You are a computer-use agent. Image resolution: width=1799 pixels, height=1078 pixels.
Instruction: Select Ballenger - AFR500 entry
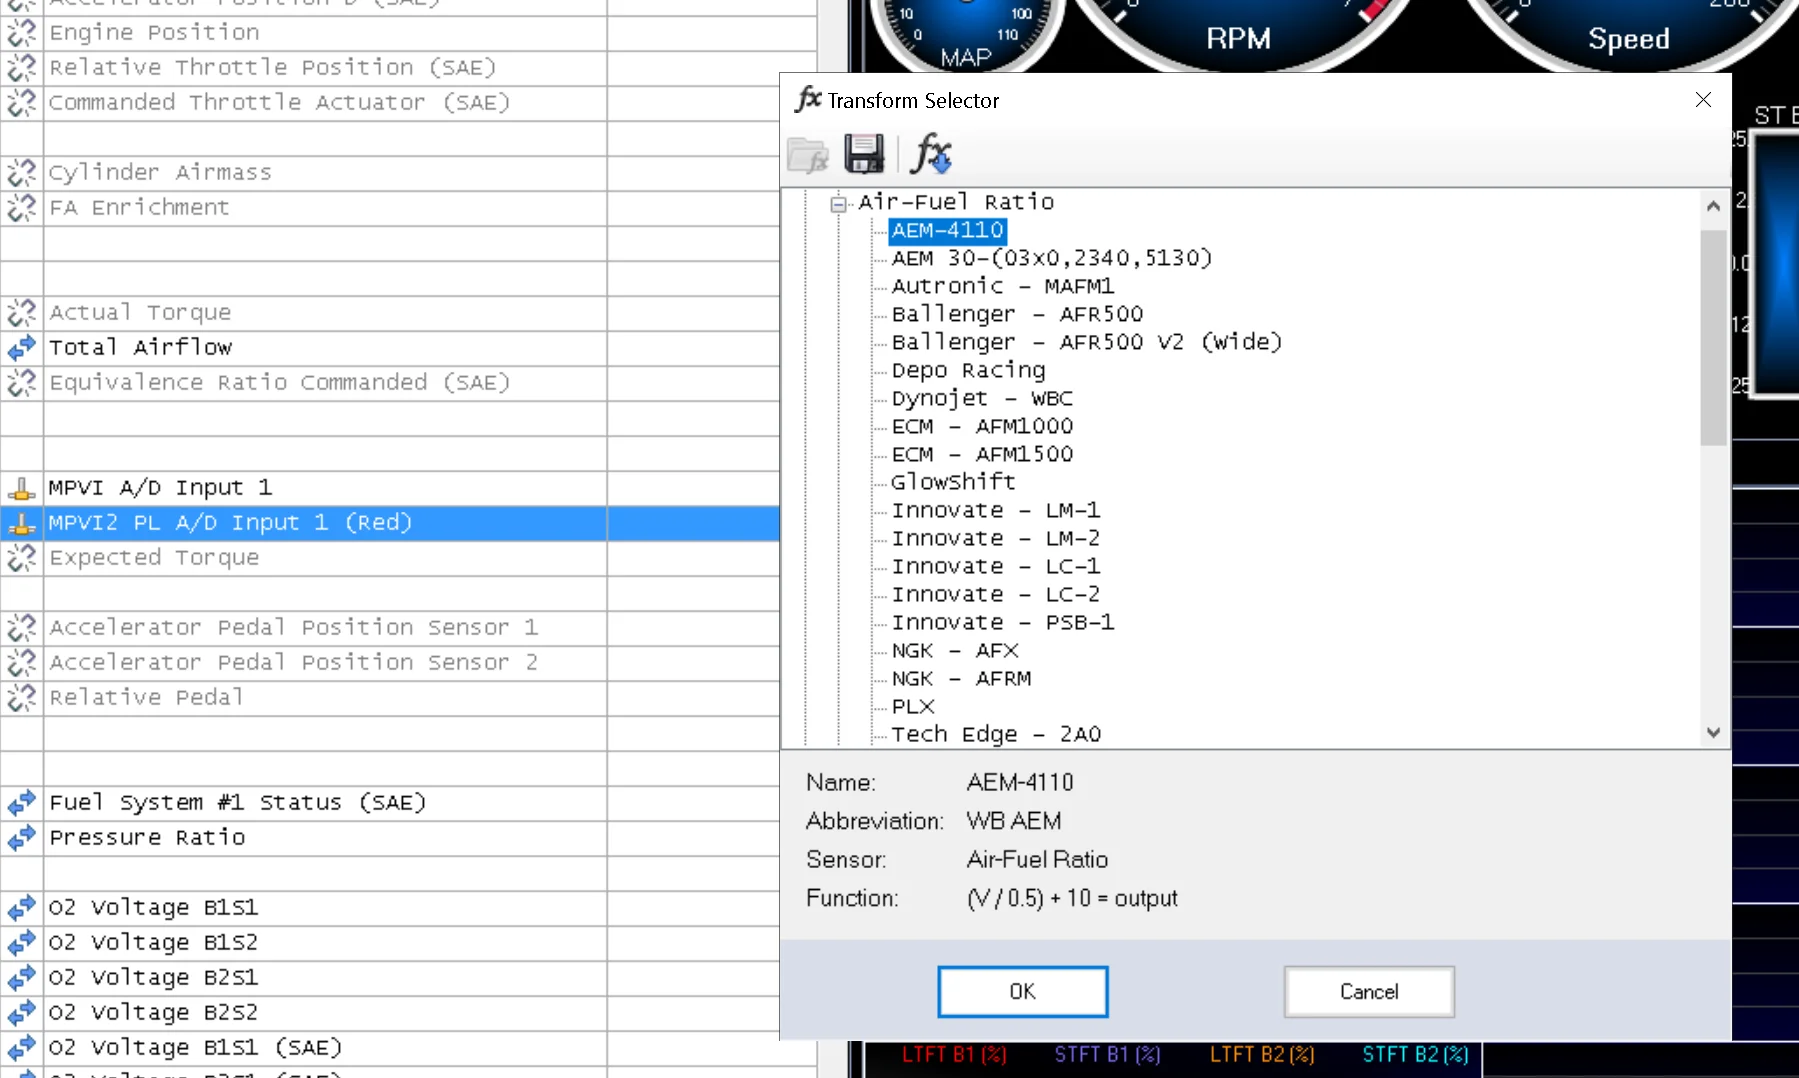click(1017, 314)
